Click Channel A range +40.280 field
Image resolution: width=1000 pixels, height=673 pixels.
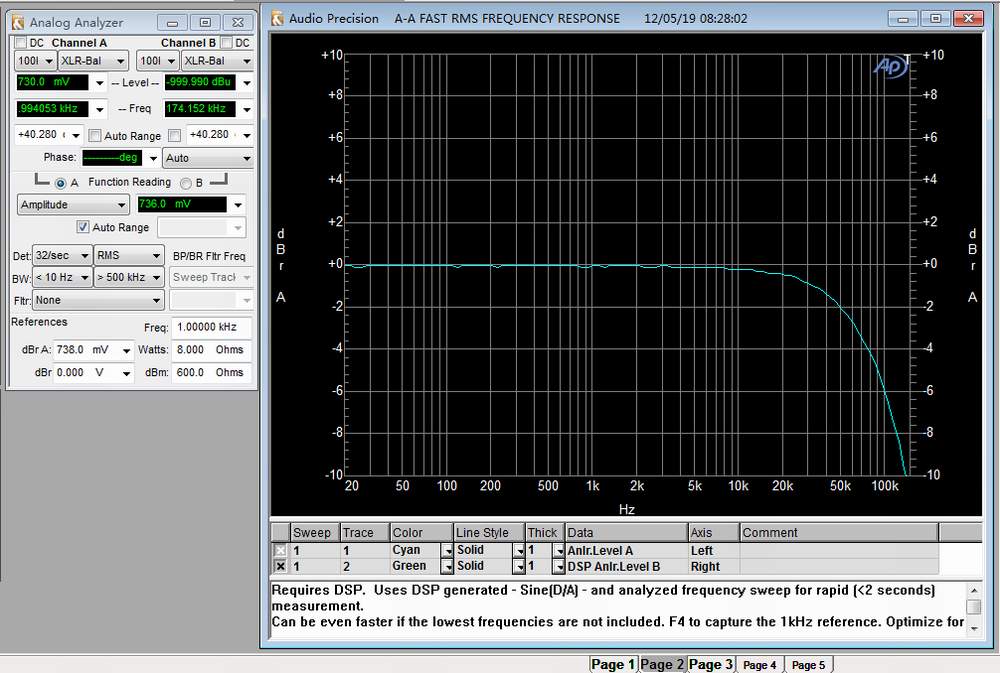[x=41, y=135]
